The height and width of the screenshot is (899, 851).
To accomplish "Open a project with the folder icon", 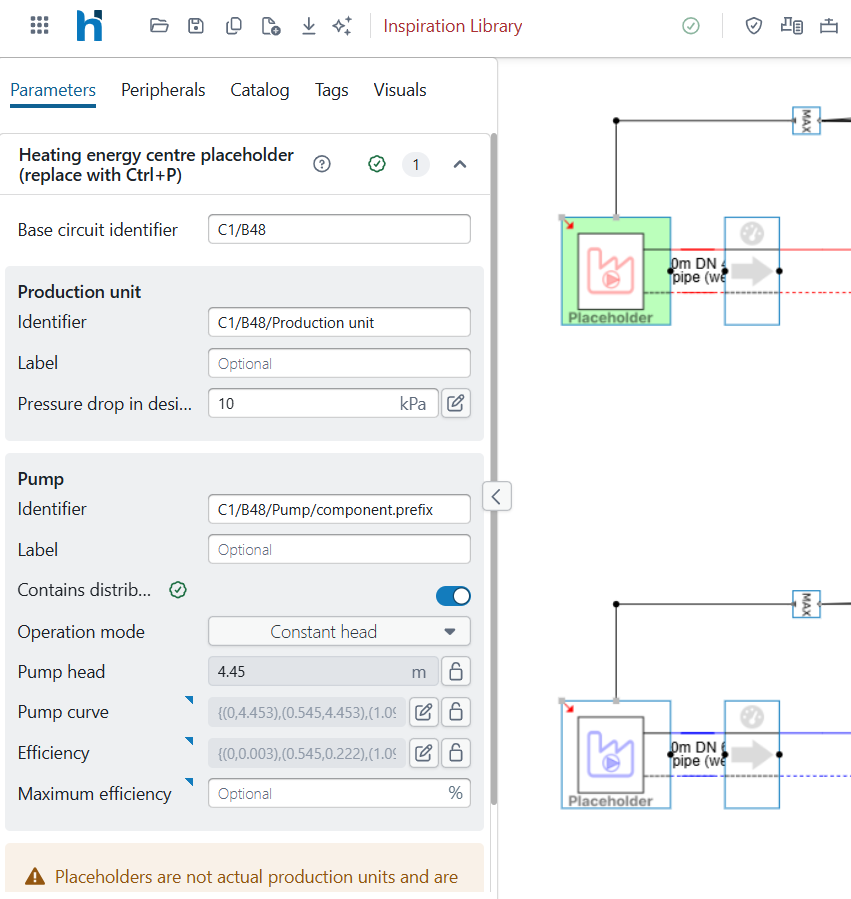I will point(159,26).
